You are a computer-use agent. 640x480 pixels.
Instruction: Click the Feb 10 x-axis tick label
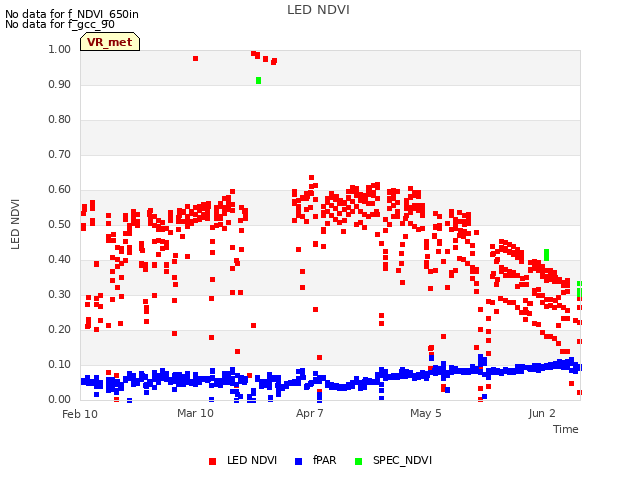click(80, 414)
